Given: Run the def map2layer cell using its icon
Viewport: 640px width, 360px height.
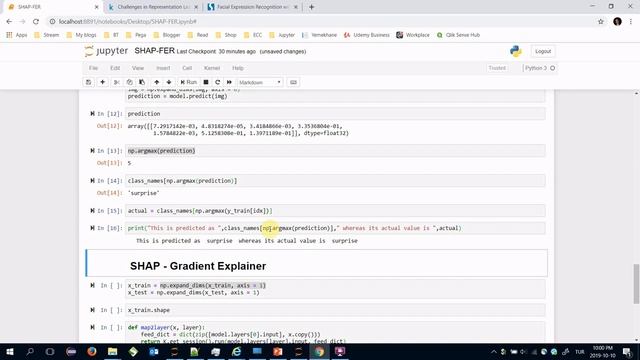Looking at the screenshot, I should (92, 327).
